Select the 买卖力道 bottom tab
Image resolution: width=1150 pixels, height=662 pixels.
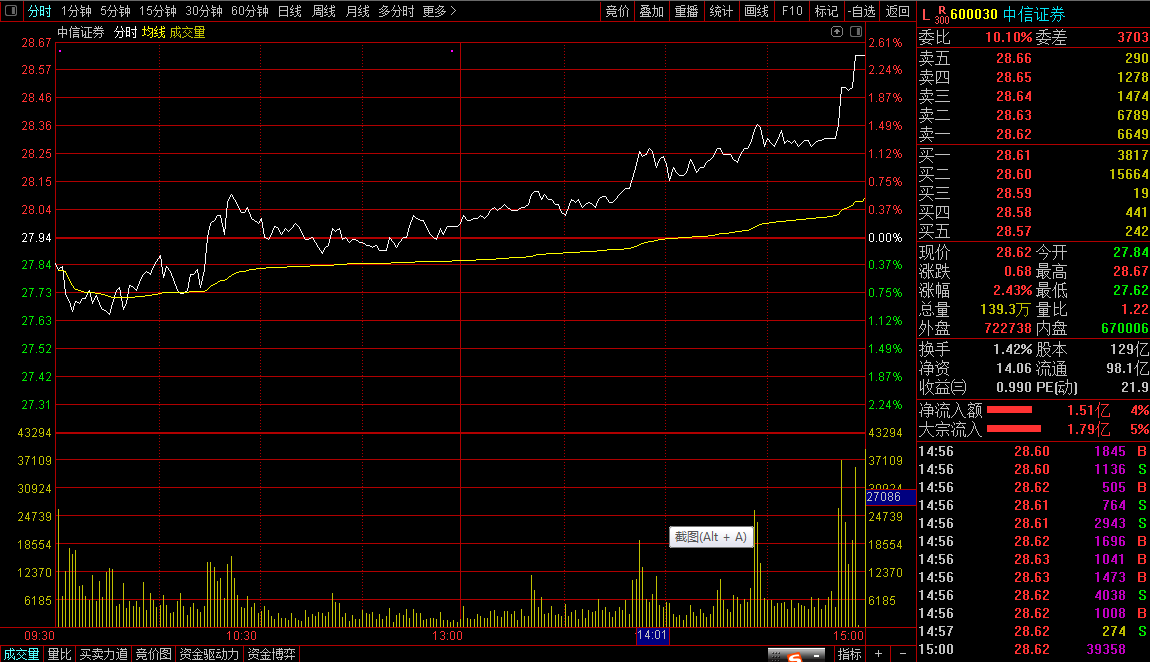103,654
